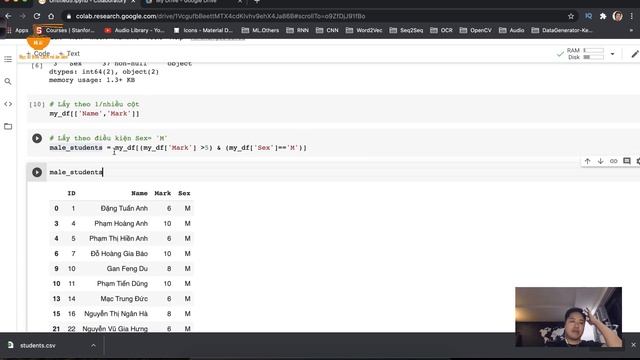Expand the runtime connection dropdown arrow
This screenshot has width=640, height=360.
pyautogui.click(x=612, y=54)
